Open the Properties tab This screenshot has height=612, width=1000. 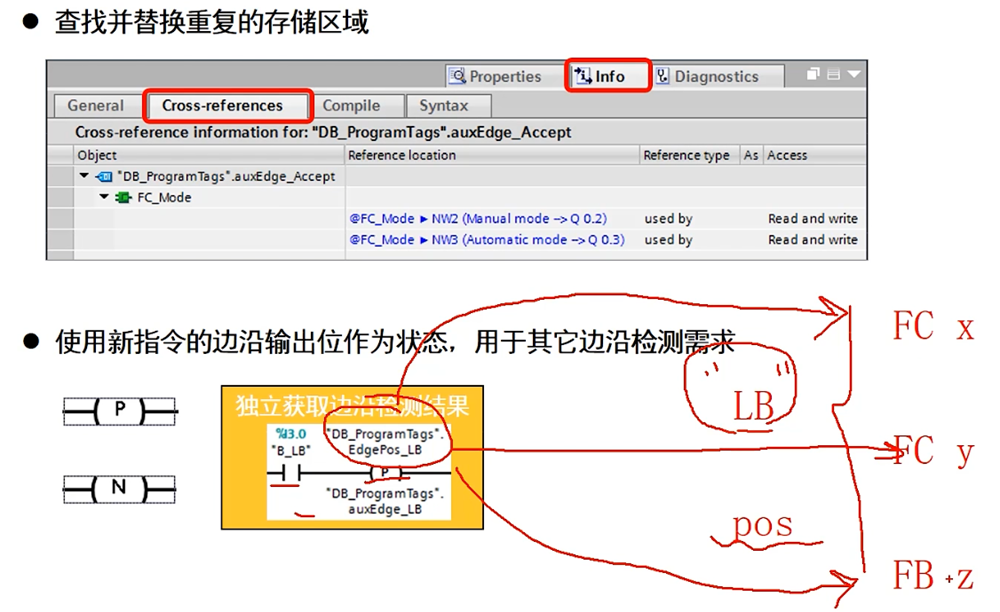coord(495,76)
